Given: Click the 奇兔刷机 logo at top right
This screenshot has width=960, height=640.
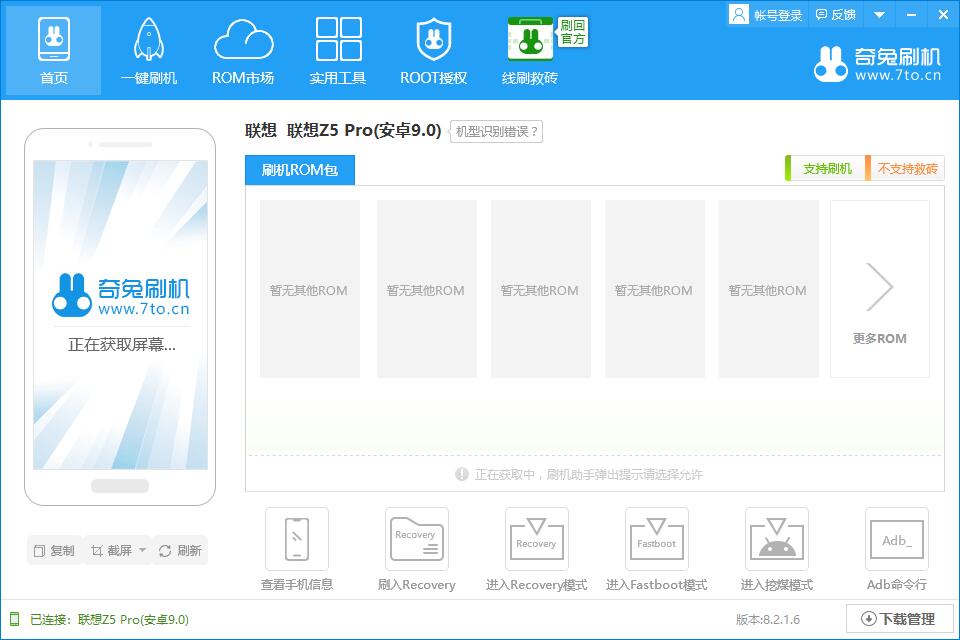Looking at the screenshot, I should [877, 64].
